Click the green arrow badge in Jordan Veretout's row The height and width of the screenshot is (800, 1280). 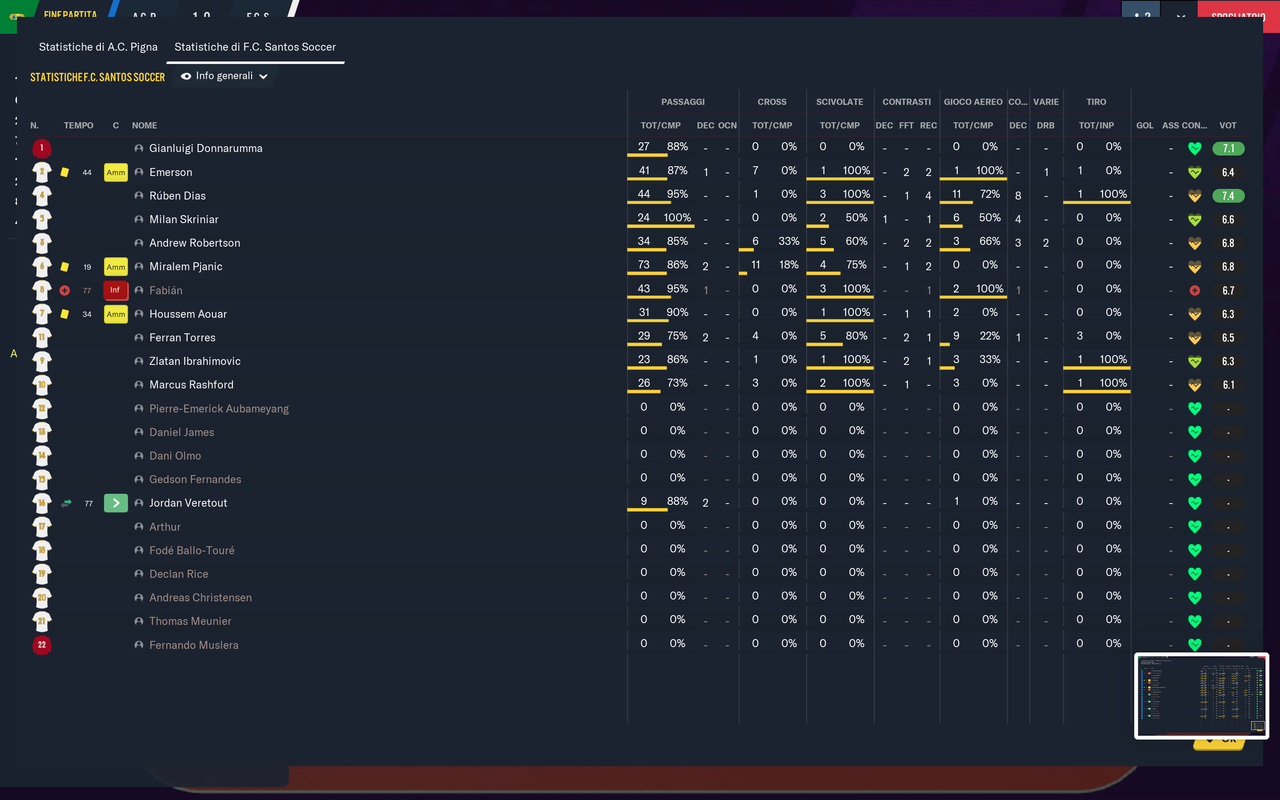pos(116,503)
